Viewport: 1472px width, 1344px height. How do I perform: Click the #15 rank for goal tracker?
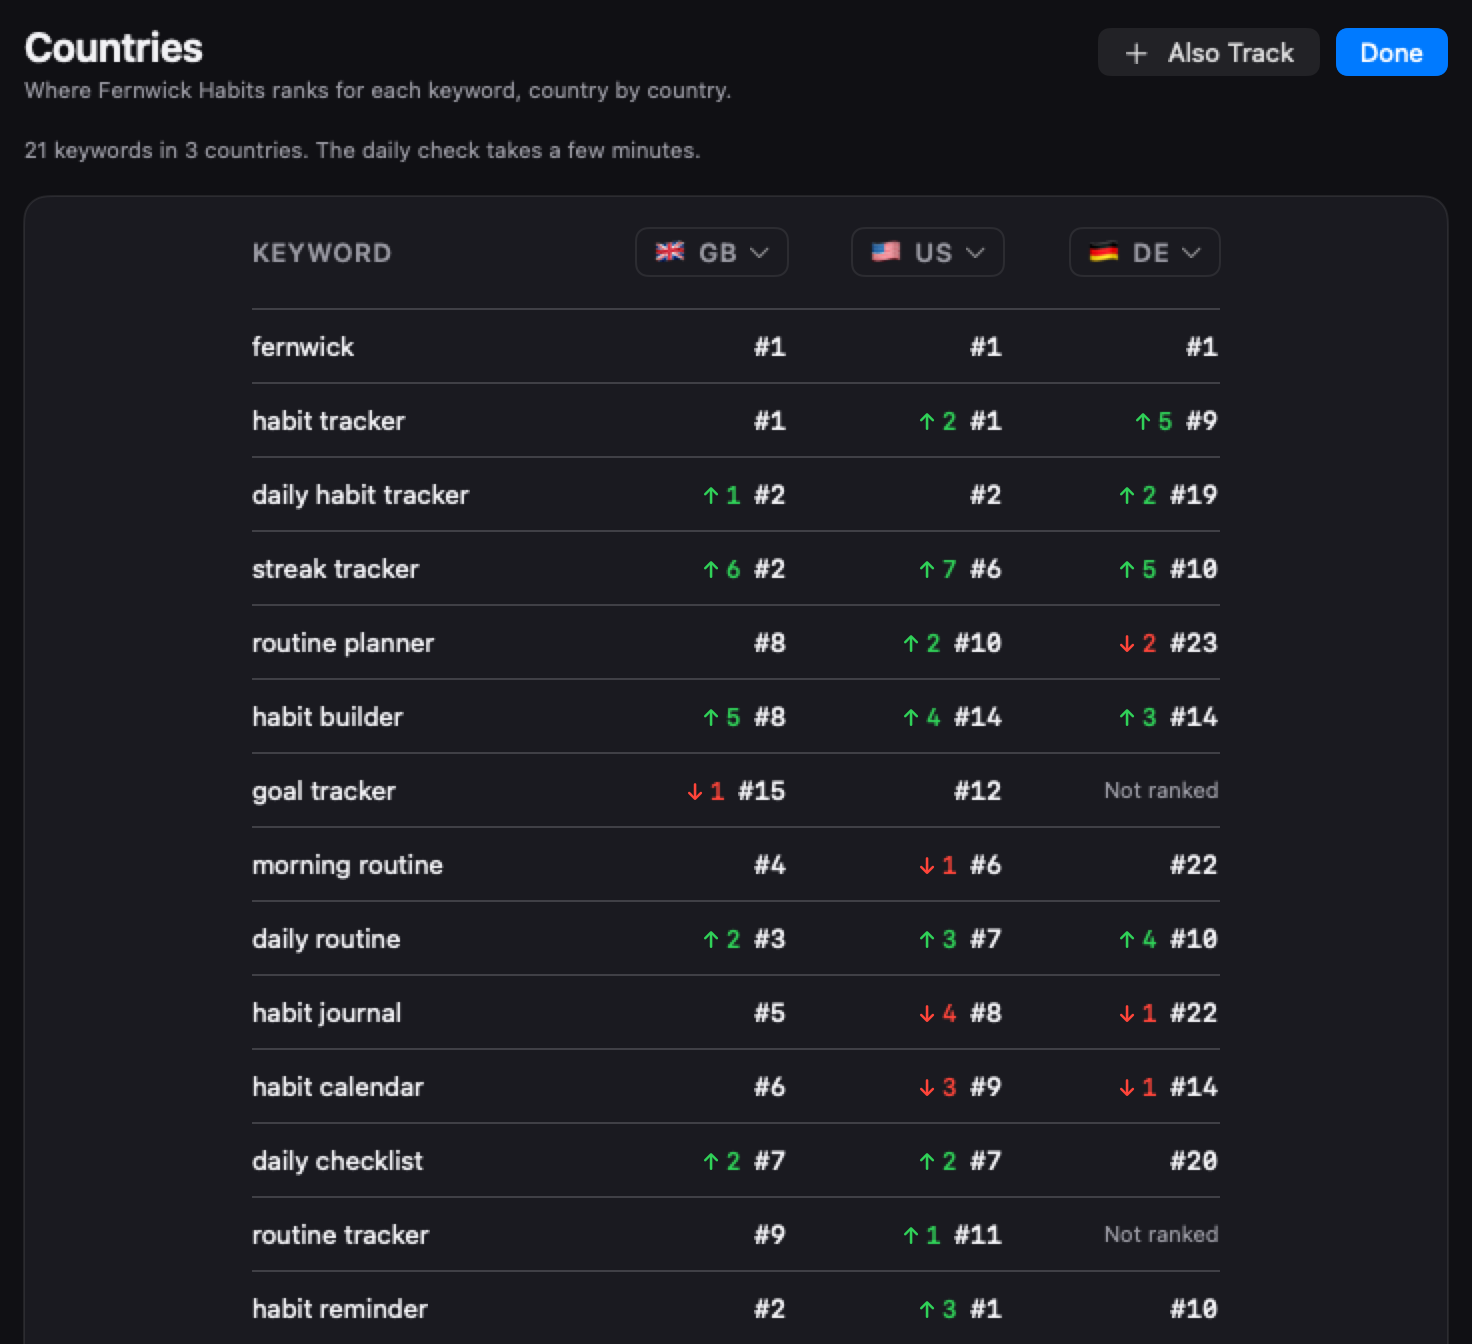[762, 791]
